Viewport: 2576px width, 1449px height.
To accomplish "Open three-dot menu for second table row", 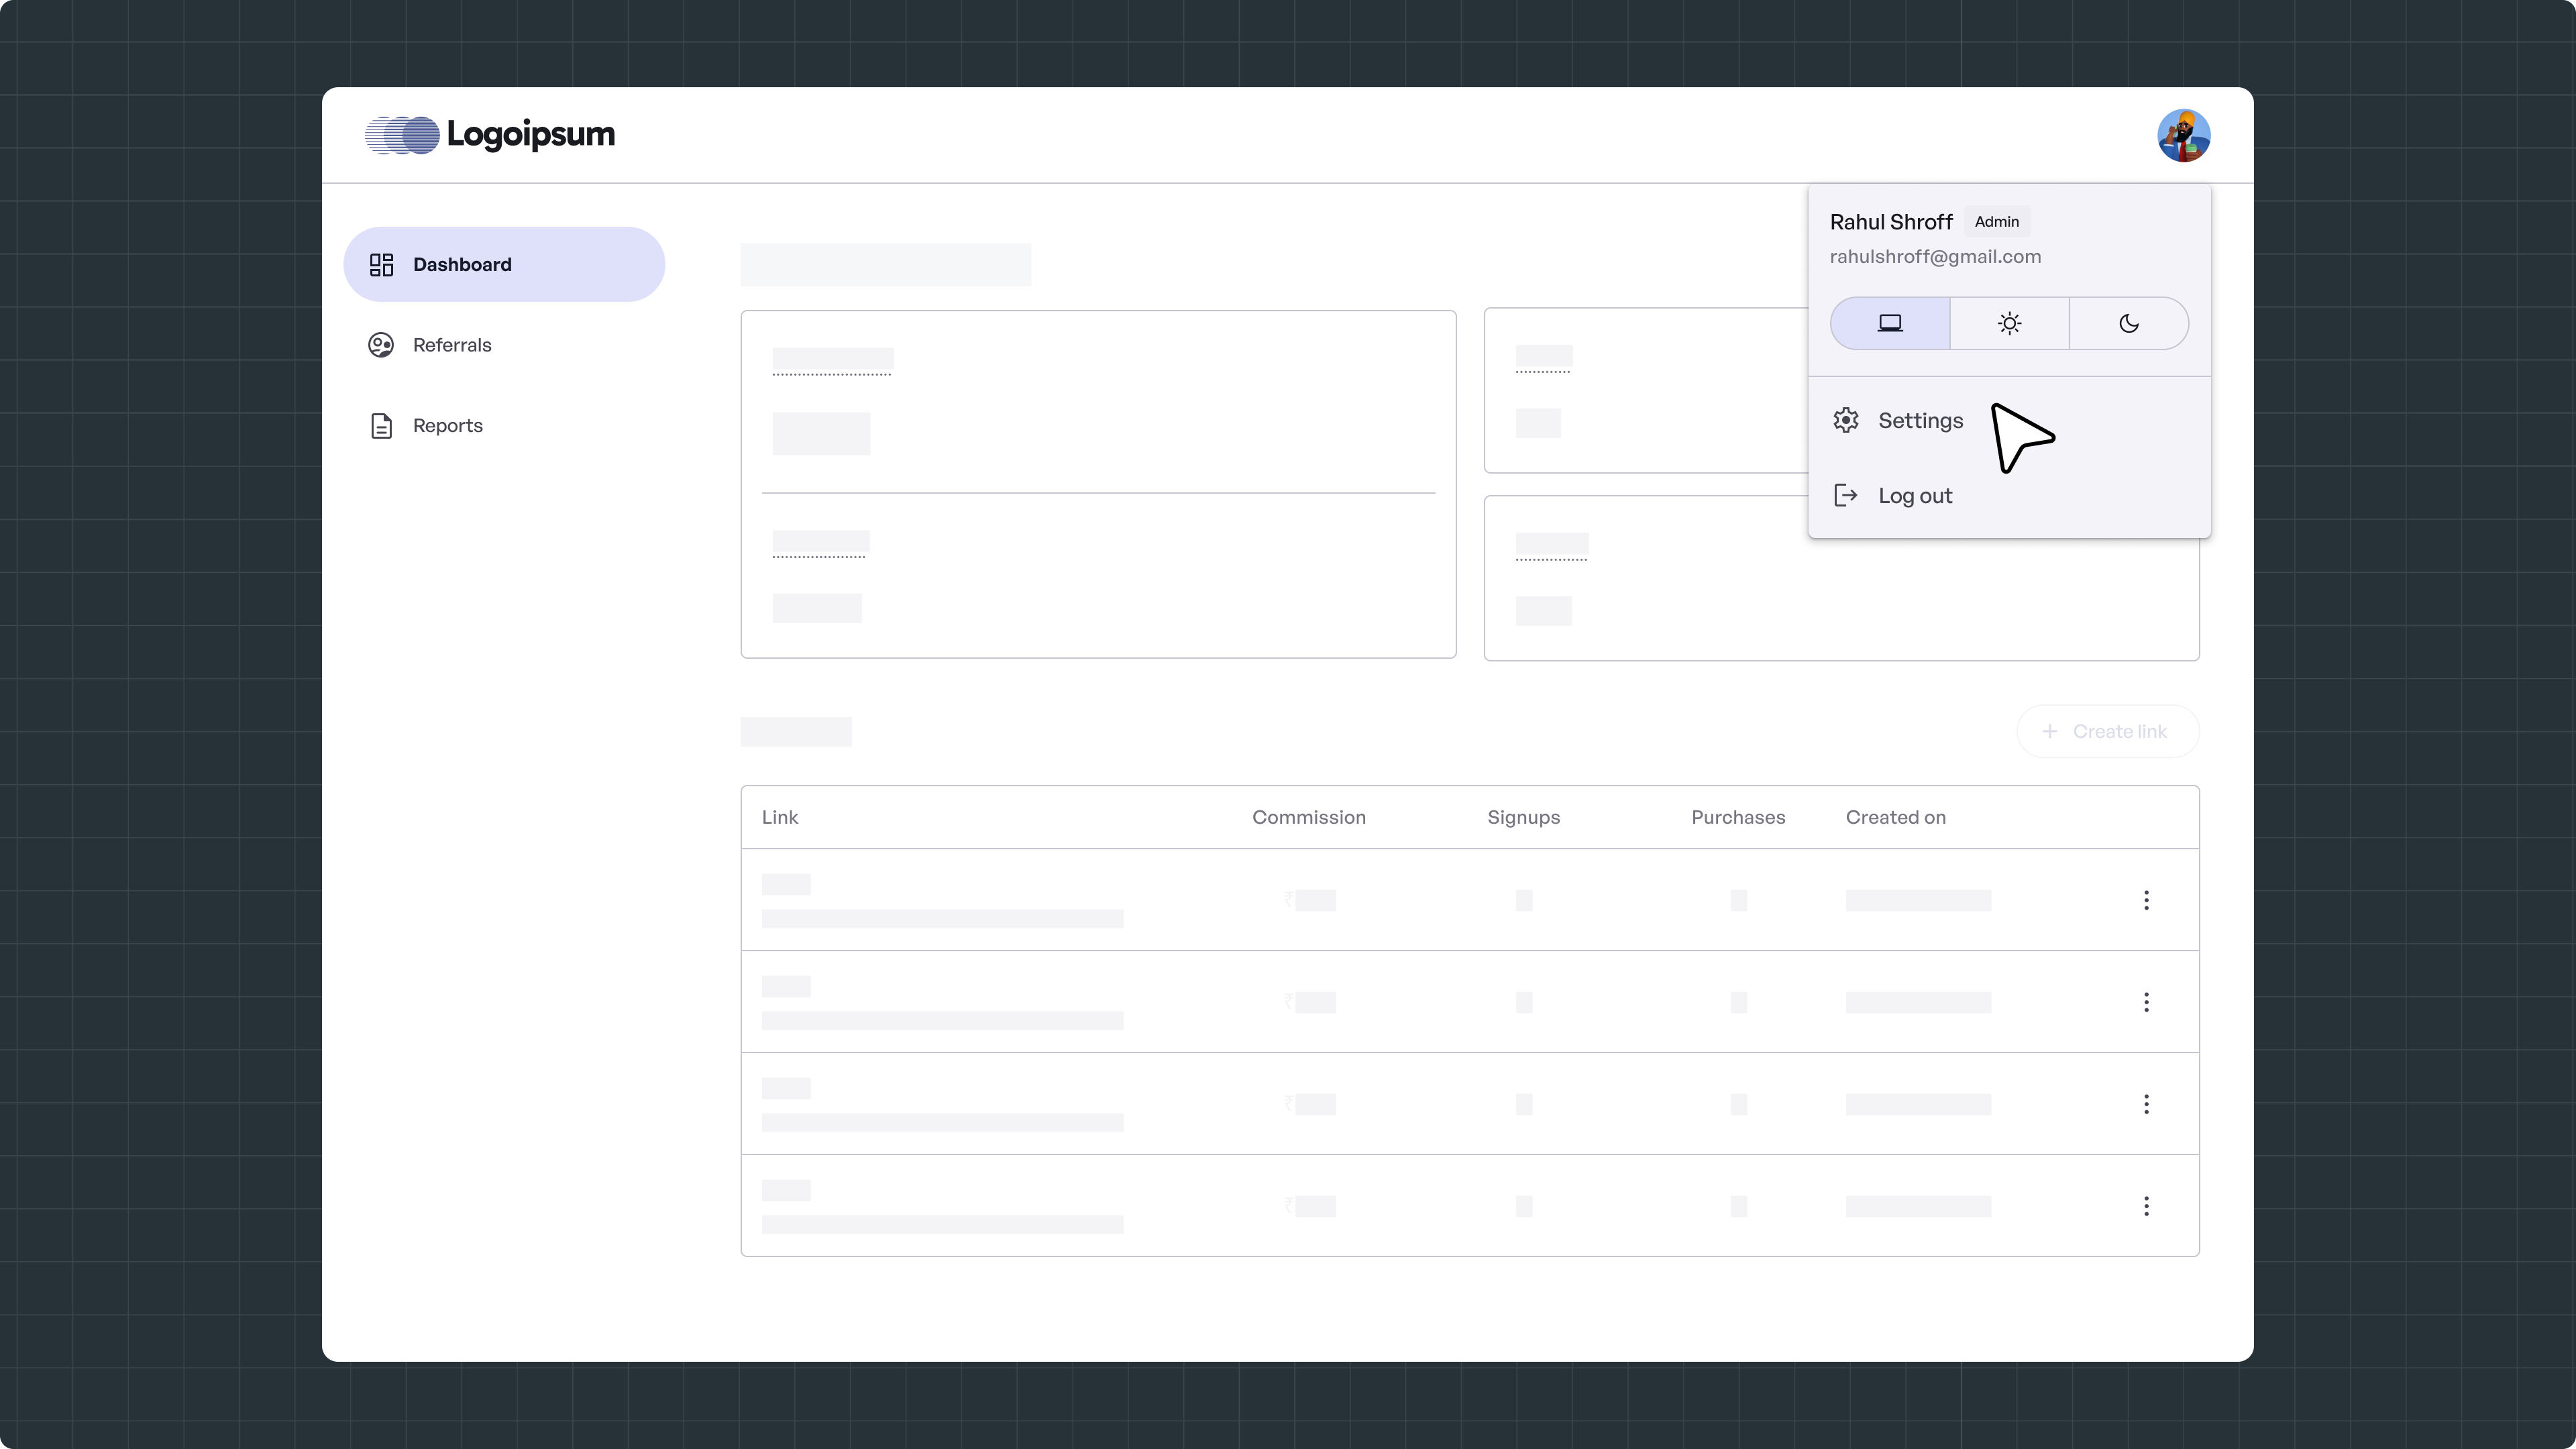I will pos(2146,1002).
